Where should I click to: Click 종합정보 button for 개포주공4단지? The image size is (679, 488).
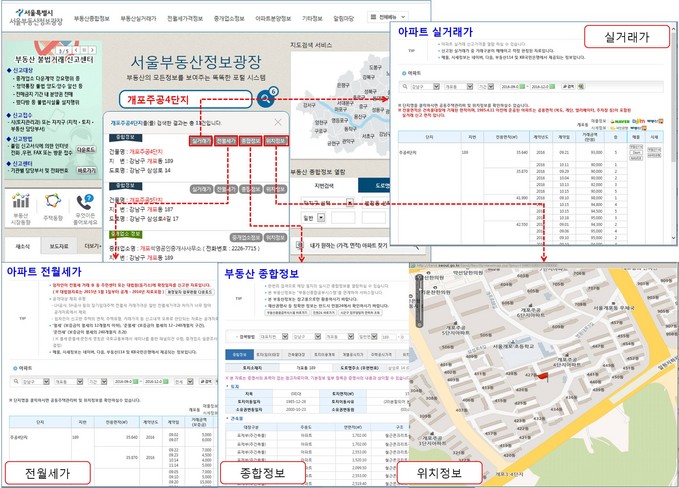(x=251, y=141)
